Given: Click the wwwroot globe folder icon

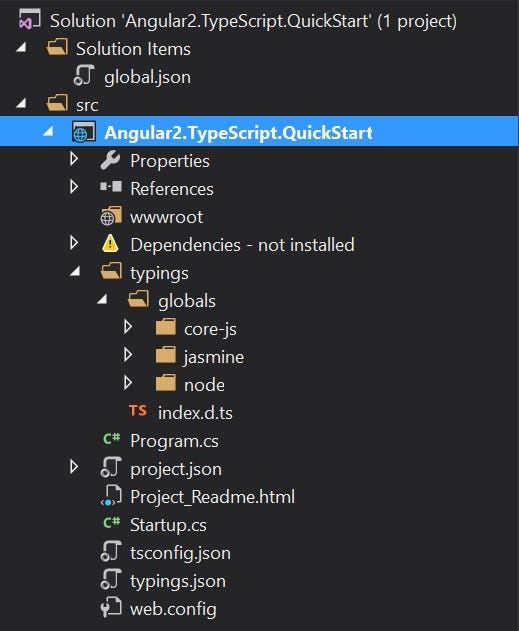Looking at the screenshot, I should (111, 216).
